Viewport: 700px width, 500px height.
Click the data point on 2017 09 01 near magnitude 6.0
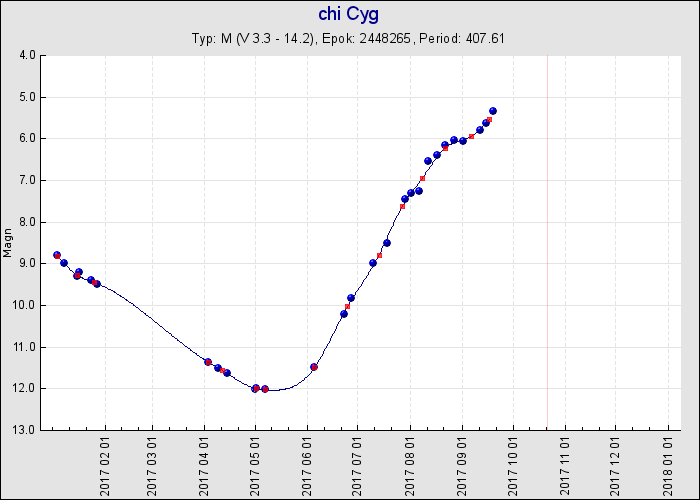click(x=463, y=141)
